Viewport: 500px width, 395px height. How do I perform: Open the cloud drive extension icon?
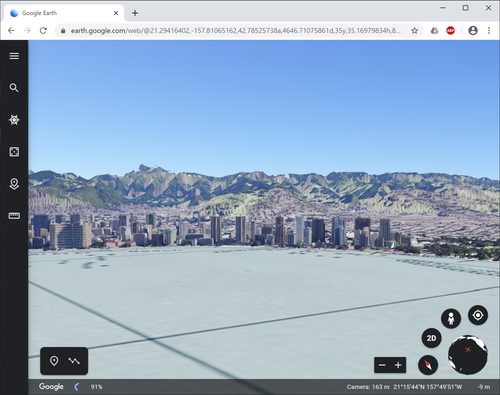point(434,31)
